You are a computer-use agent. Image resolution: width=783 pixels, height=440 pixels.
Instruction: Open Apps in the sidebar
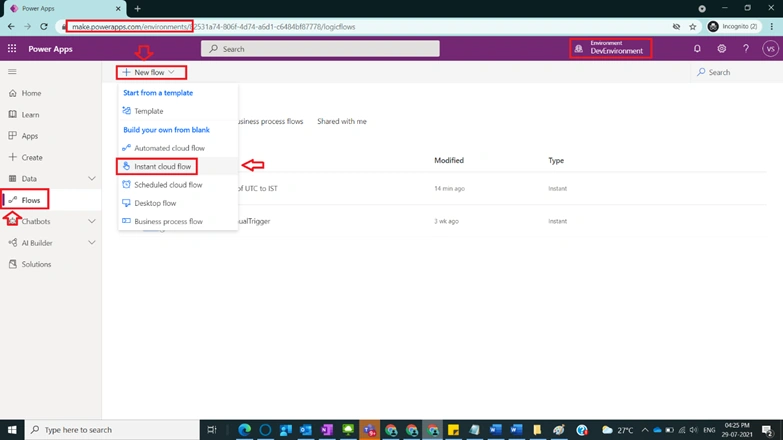pyautogui.click(x=29, y=136)
